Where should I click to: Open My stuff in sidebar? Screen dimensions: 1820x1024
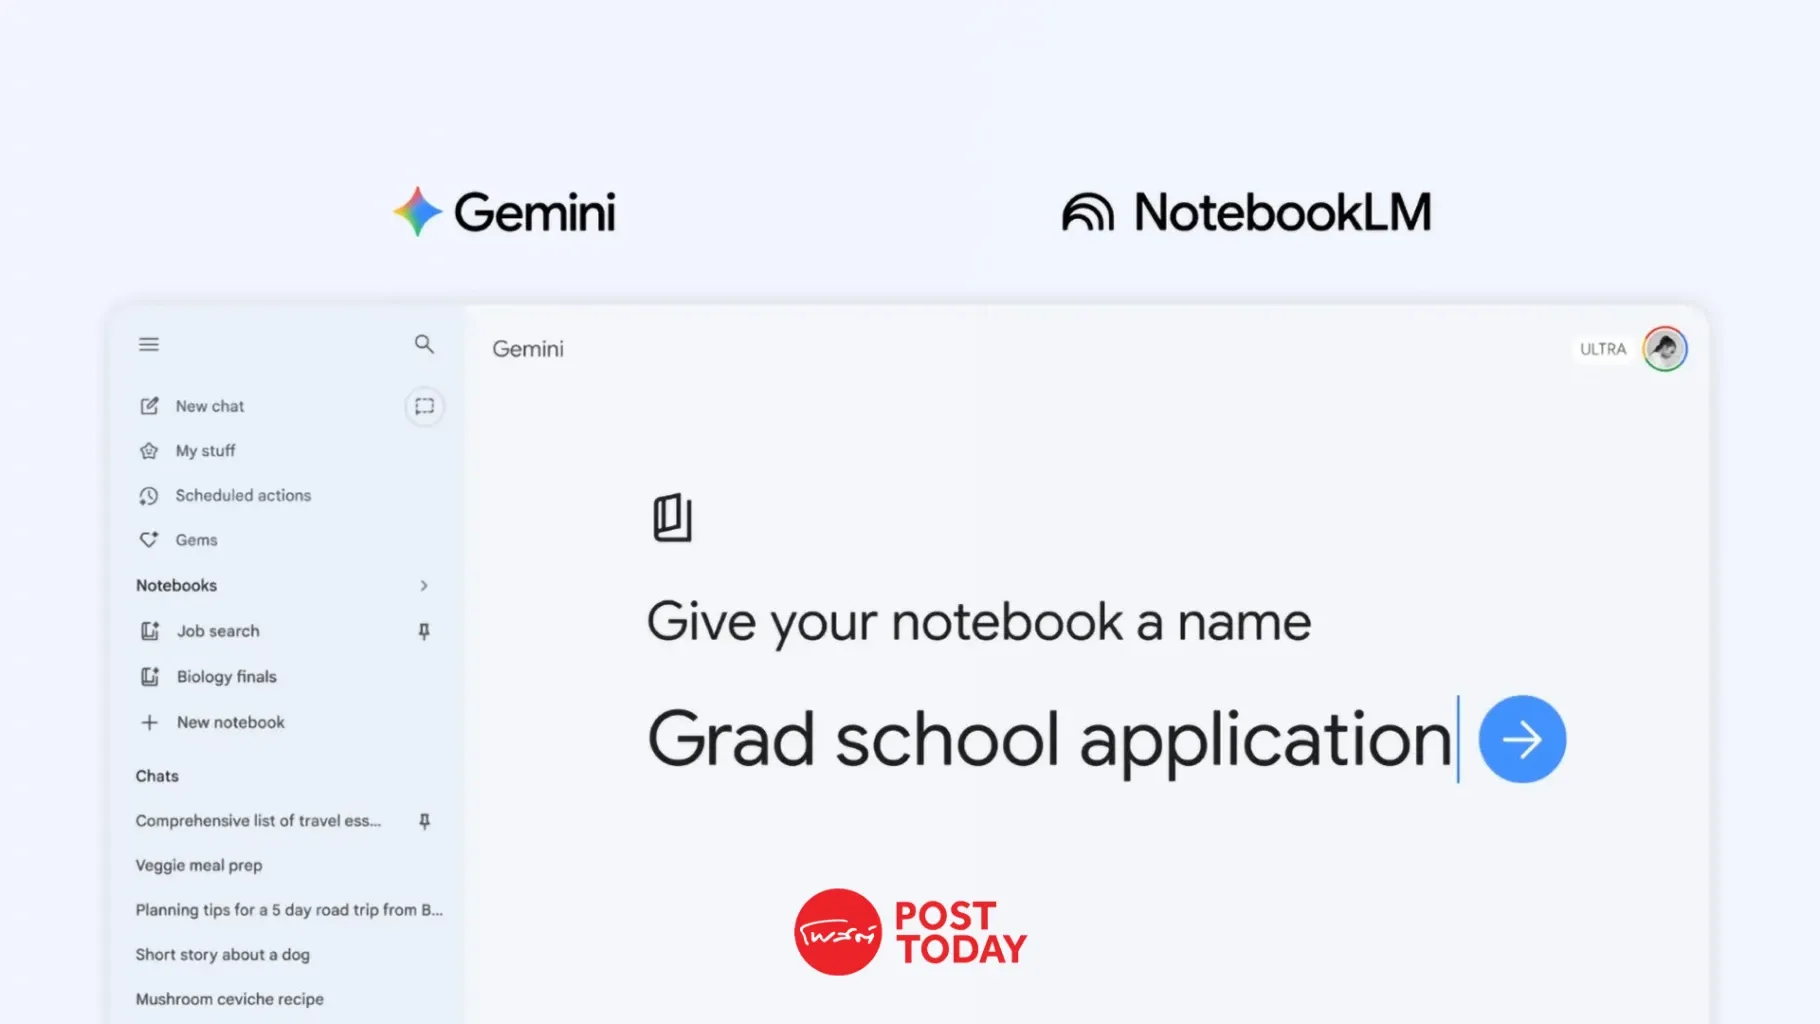(205, 451)
